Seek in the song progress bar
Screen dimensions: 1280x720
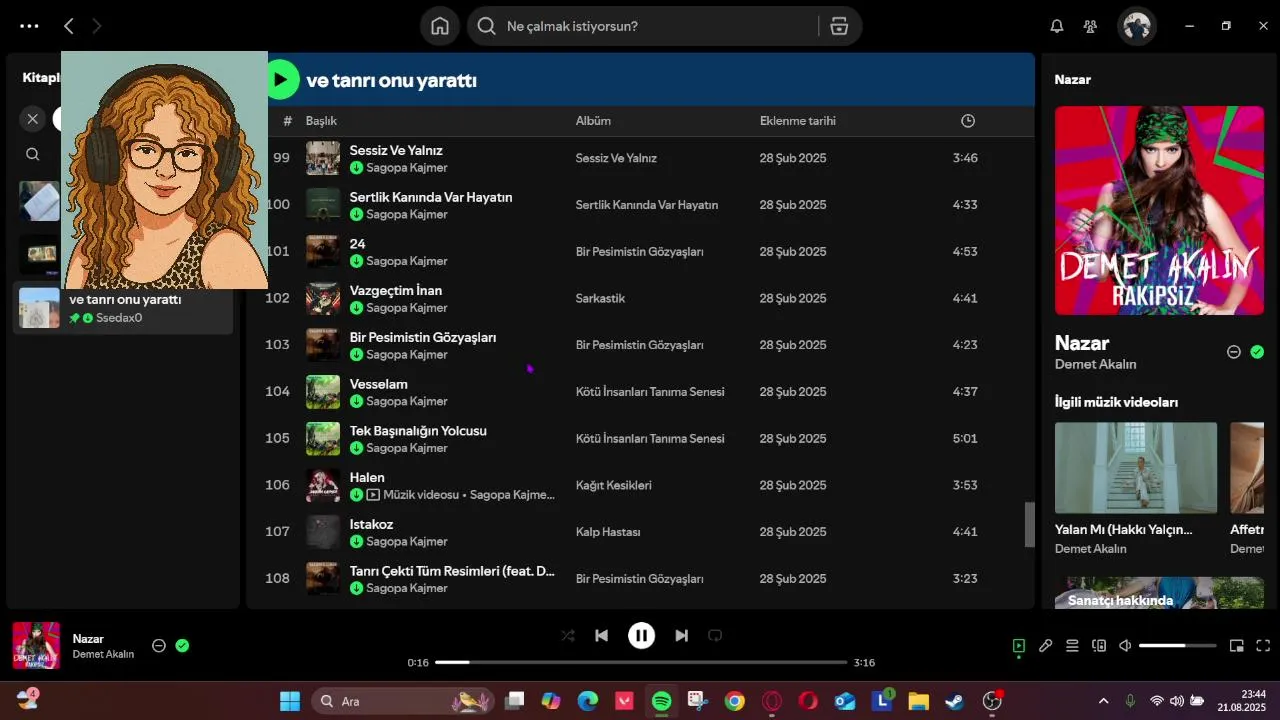coord(640,662)
